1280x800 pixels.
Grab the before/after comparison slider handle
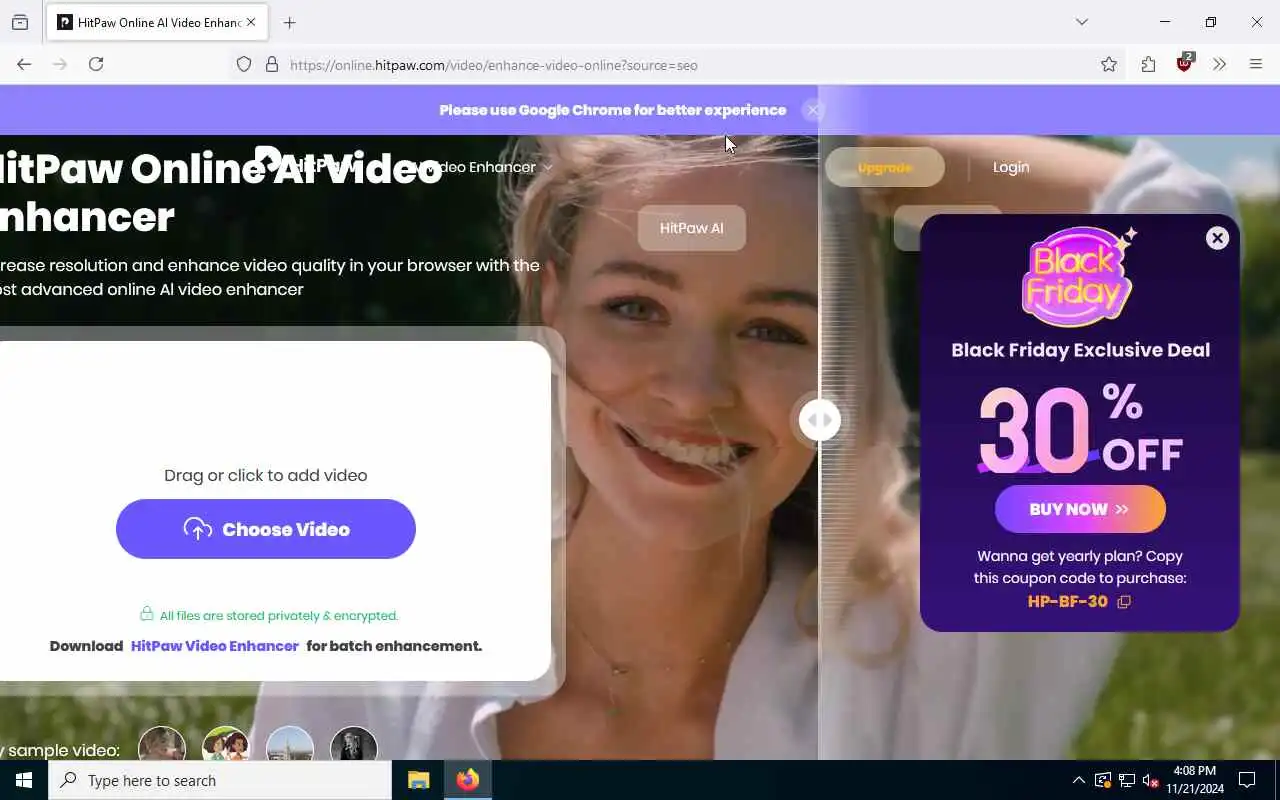click(820, 420)
